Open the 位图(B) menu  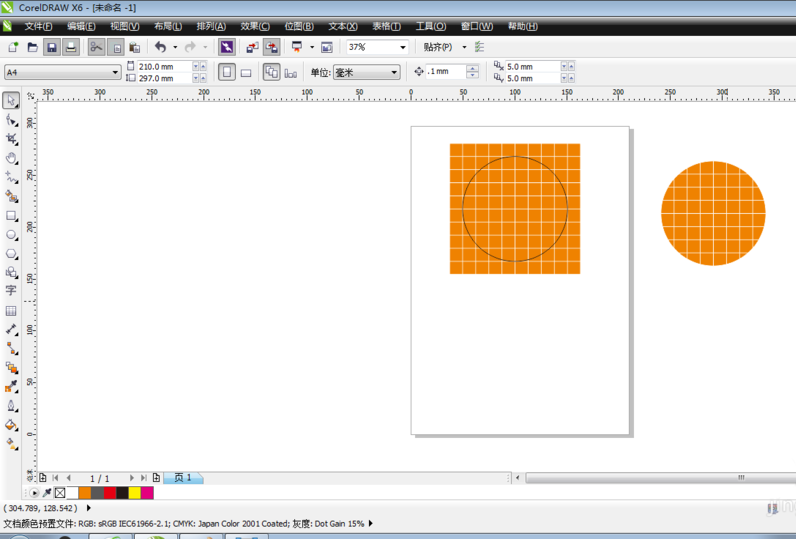pyautogui.click(x=299, y=26)
